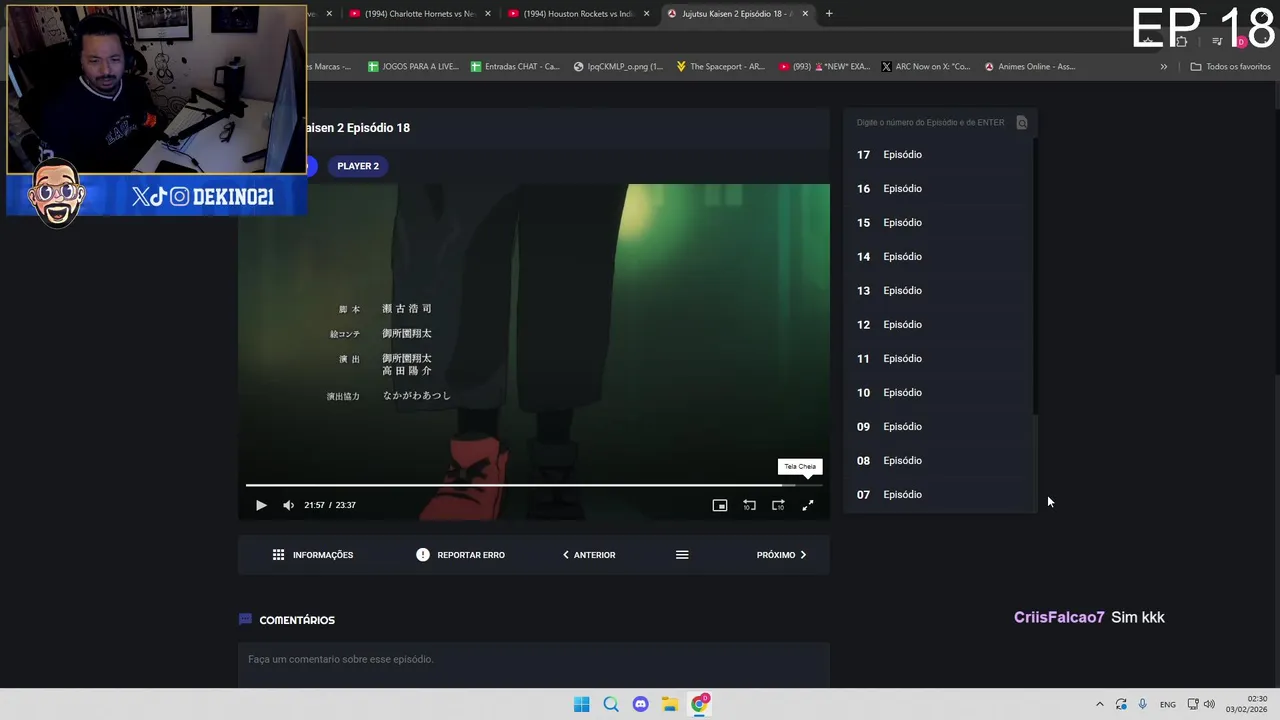Viewport: 1280px width, 720px height.
Task: Select PLAYER 2 video source
Action: tap(358, 166)
